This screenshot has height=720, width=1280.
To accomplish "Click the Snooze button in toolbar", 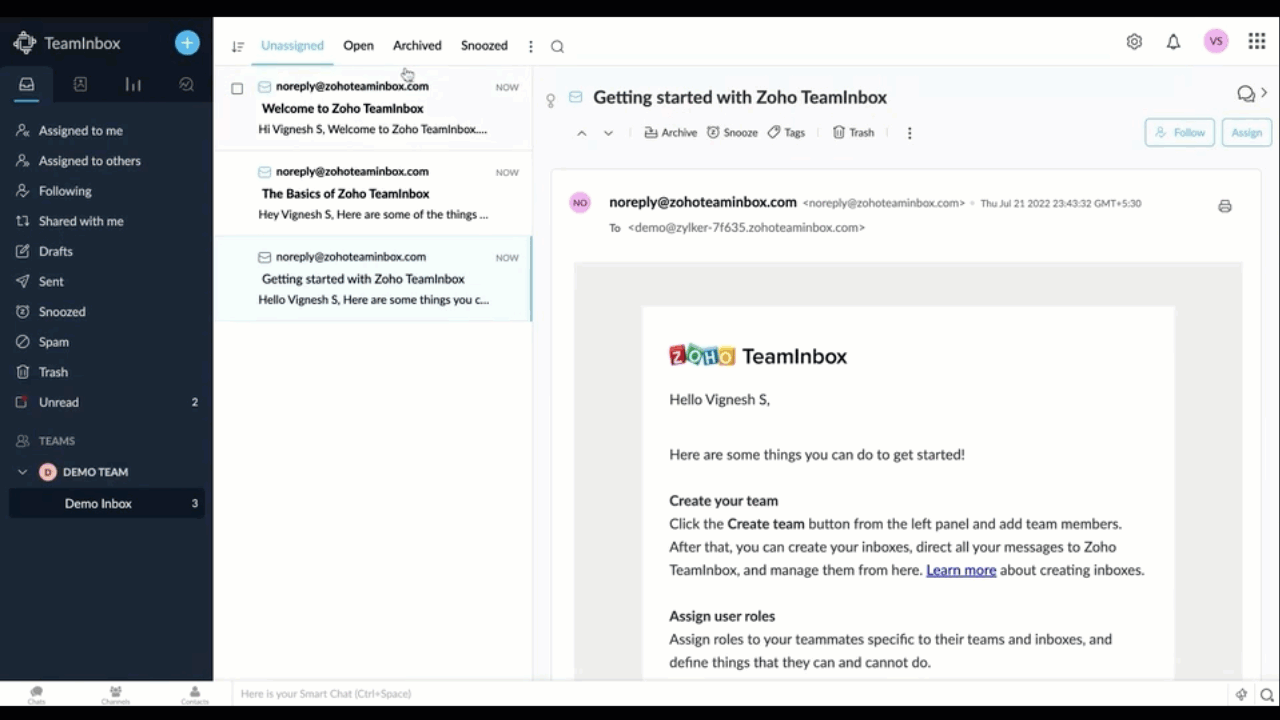I will [732, 133].
